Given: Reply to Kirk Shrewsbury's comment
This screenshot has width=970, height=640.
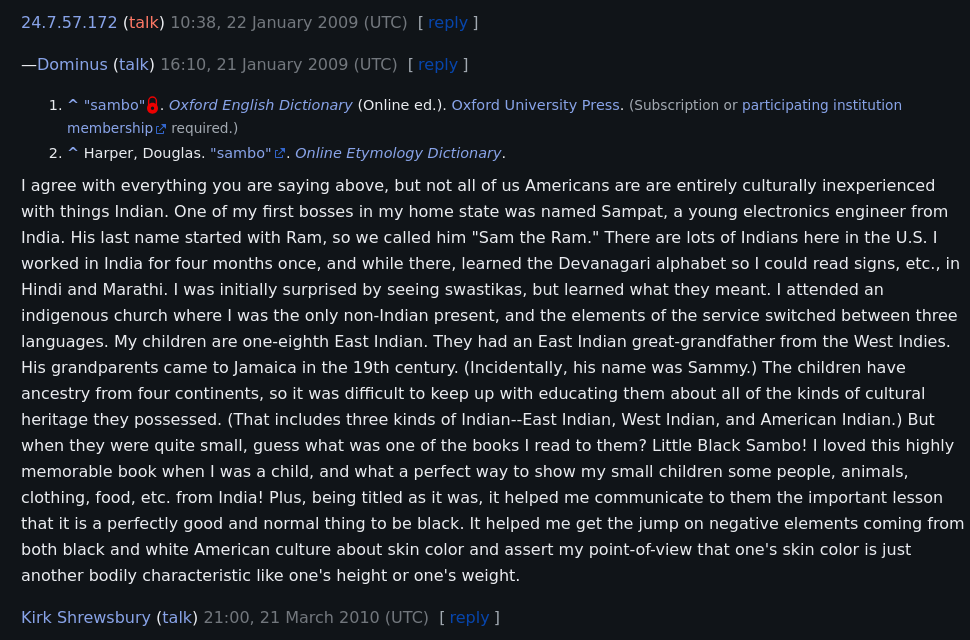Looking at the screenshot, I should click(x=469, y=617).
